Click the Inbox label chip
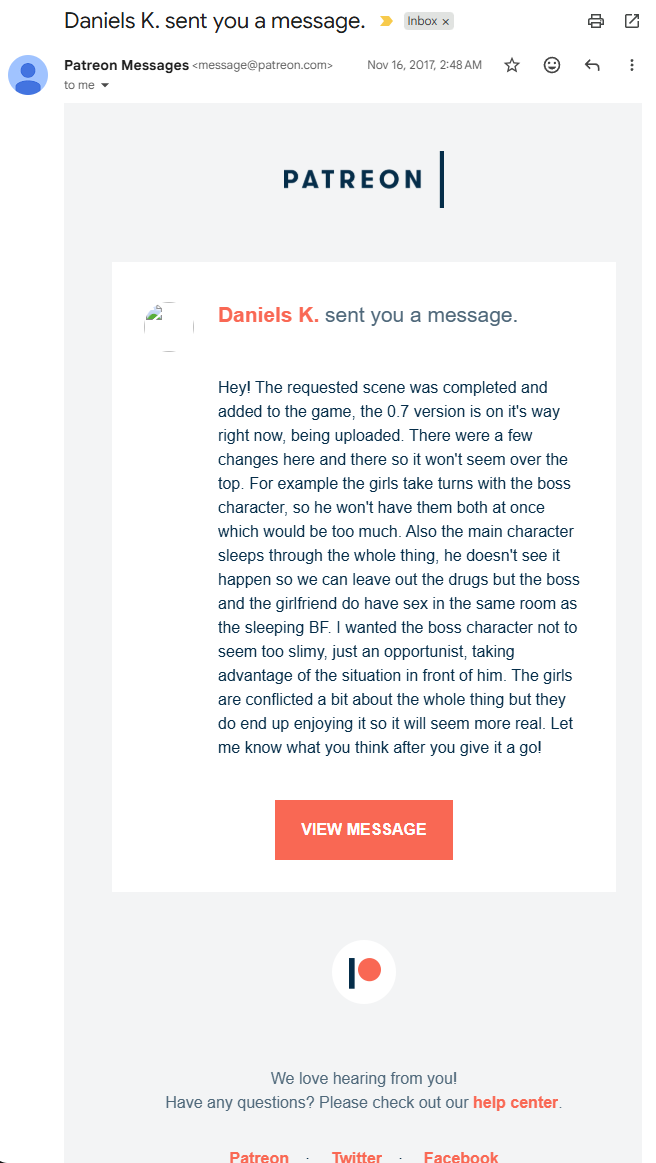Screen dimensions: 656x1163 421,21
